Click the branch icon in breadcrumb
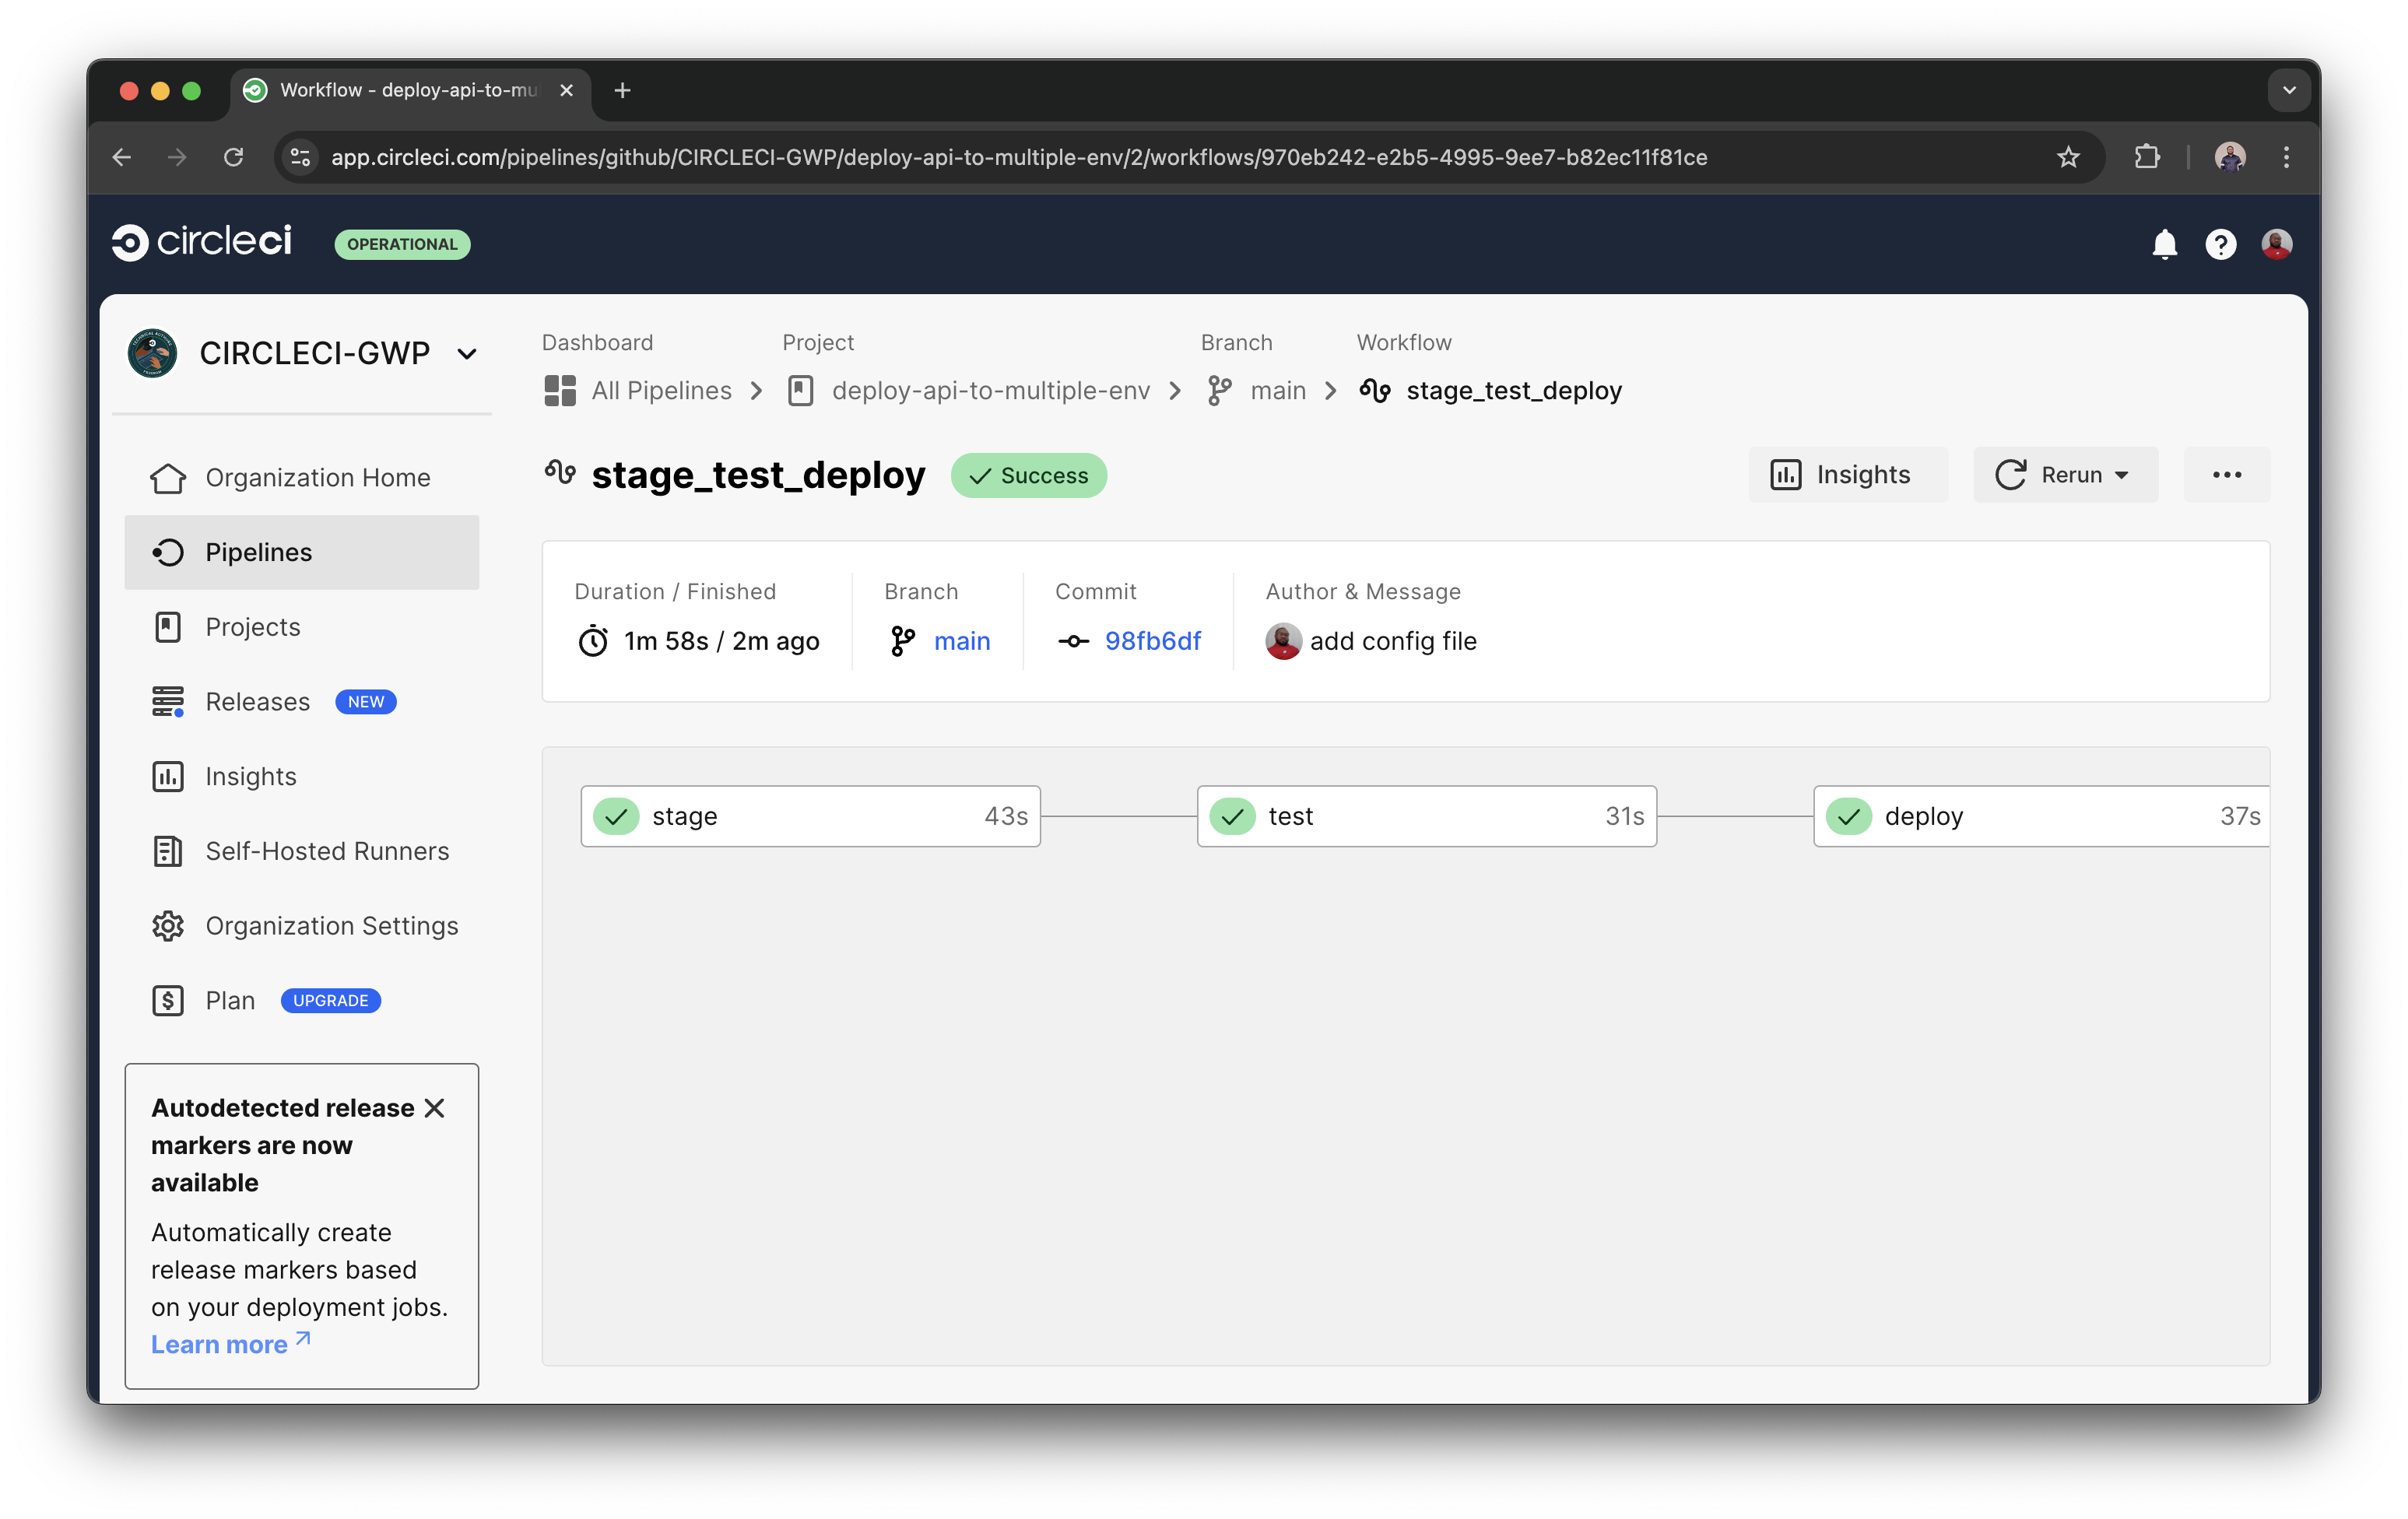 tap(1218, 390)
